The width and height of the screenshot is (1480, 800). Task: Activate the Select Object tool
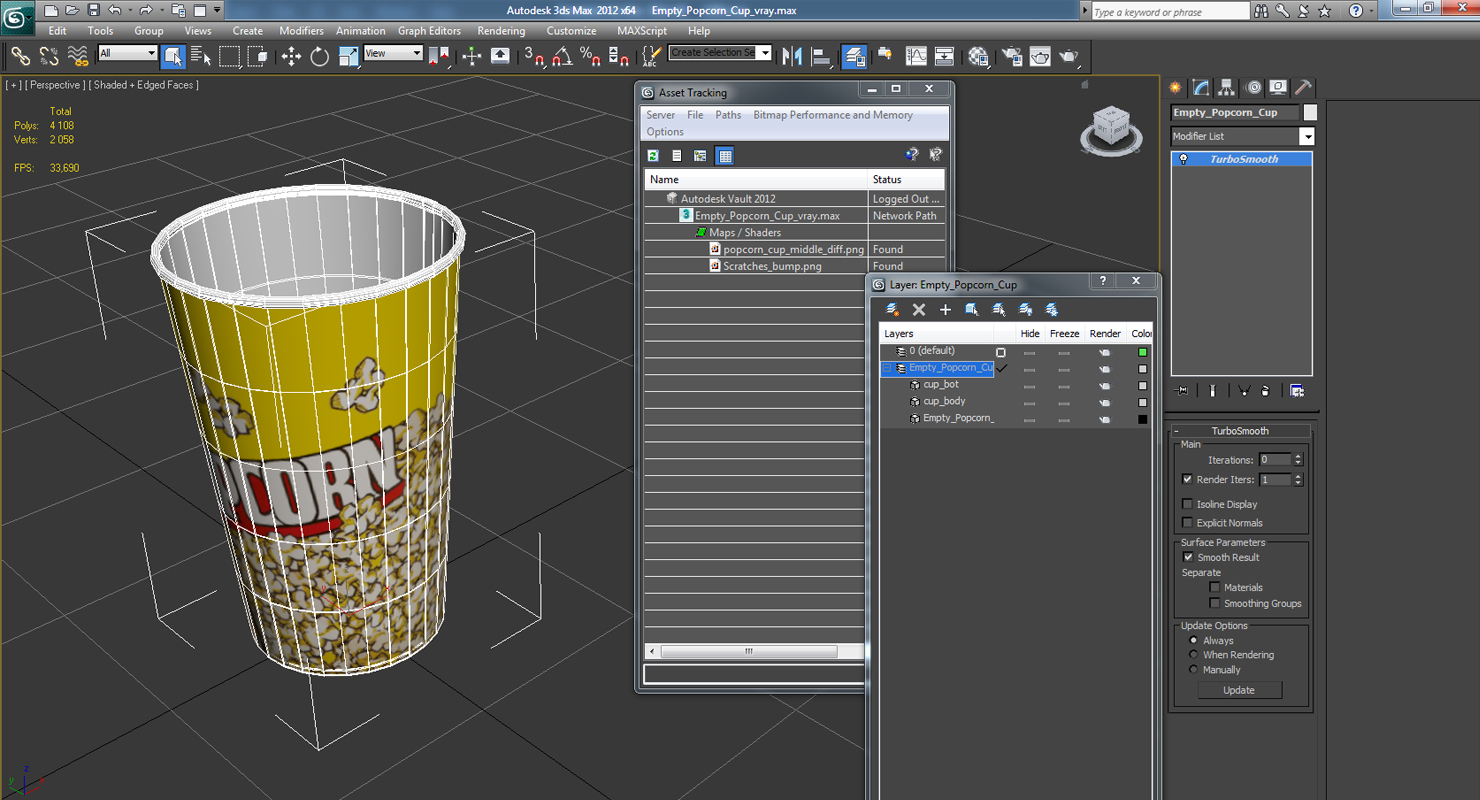point(173,56)
